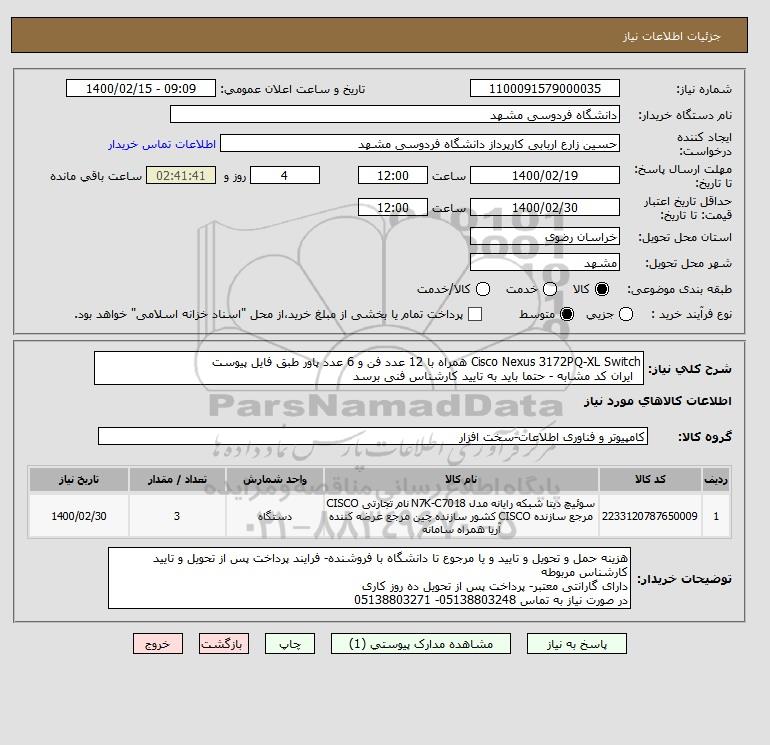
Task: Click the N7K-C7018 product name cell
Action: coord(461,516)
